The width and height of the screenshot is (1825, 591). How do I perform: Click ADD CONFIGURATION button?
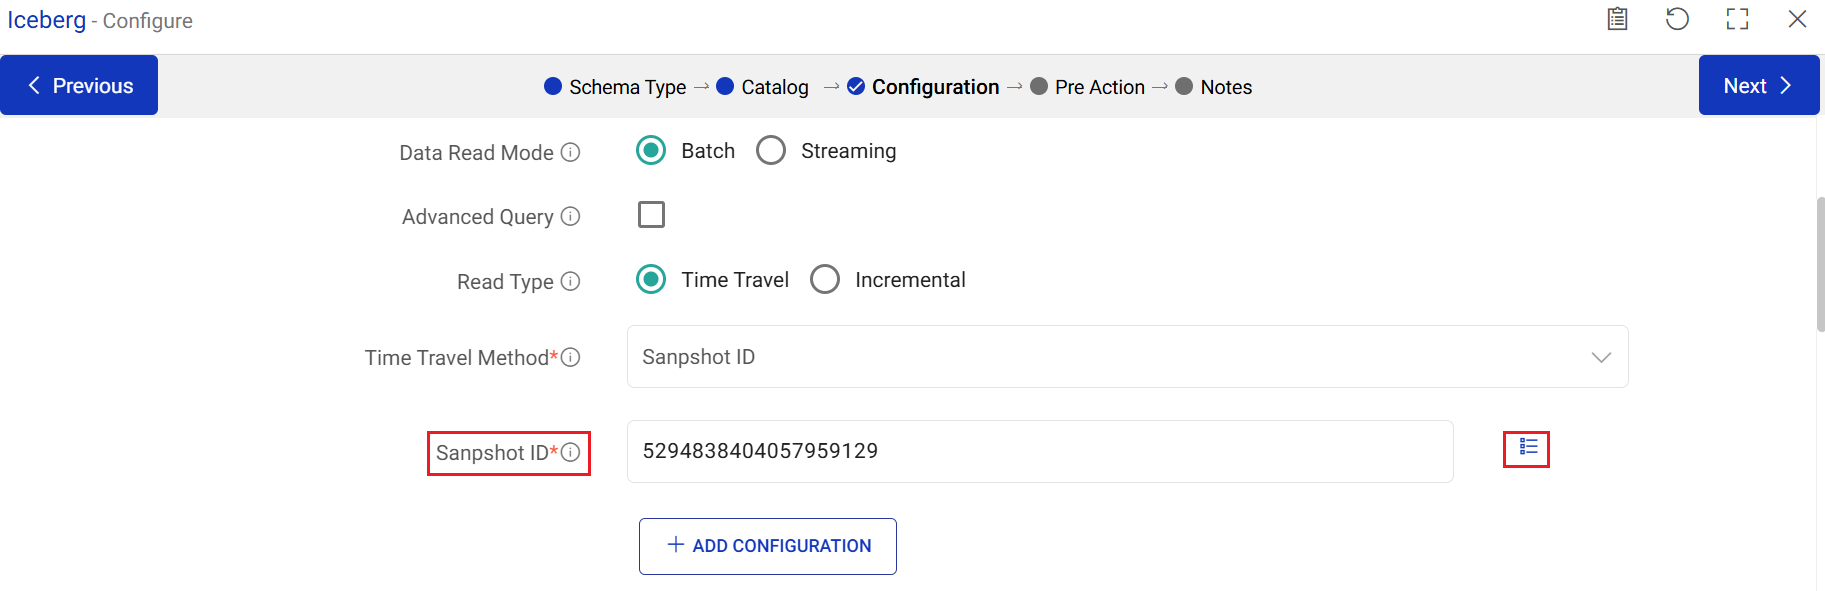(767, 546)
